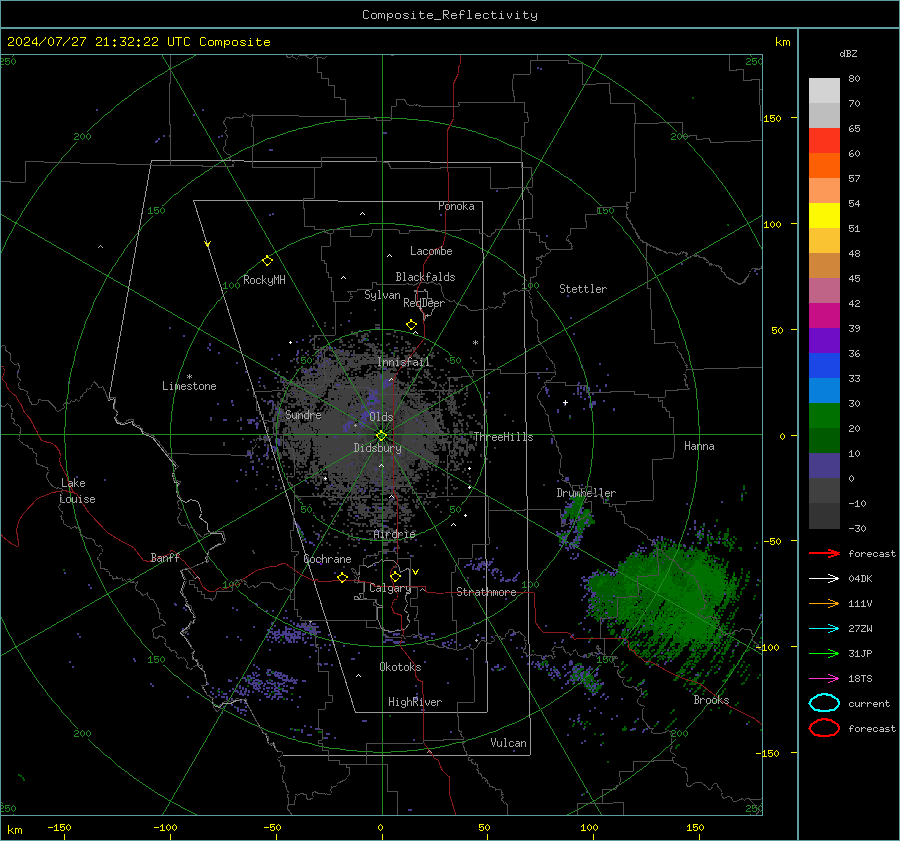Click the Calgary city label
The width and height of the screenshot is (900, 841).
pyautogui.click(x=390, y=588)
